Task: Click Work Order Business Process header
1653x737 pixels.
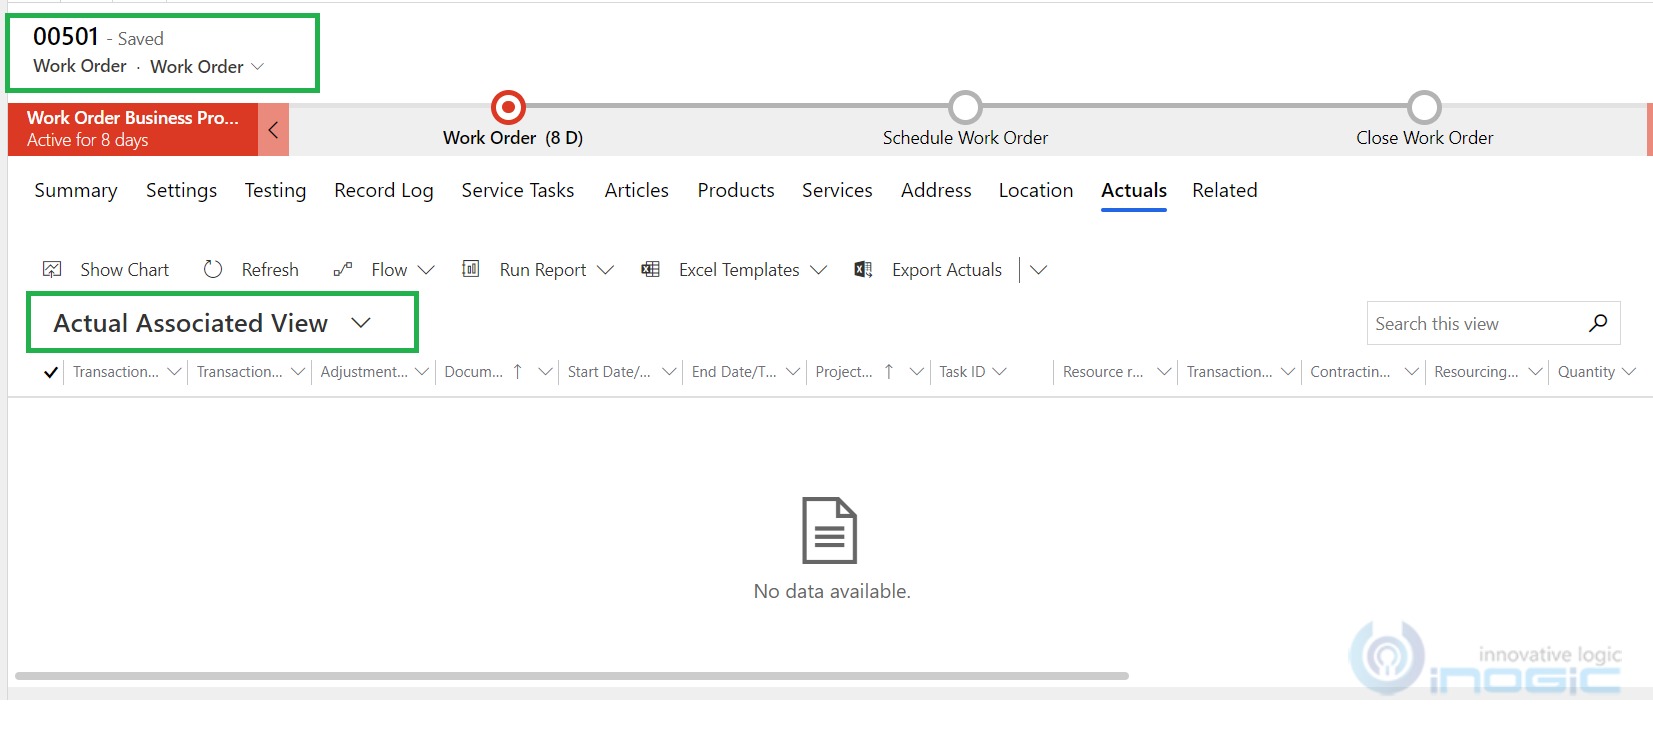Action: tap(133, 129)
